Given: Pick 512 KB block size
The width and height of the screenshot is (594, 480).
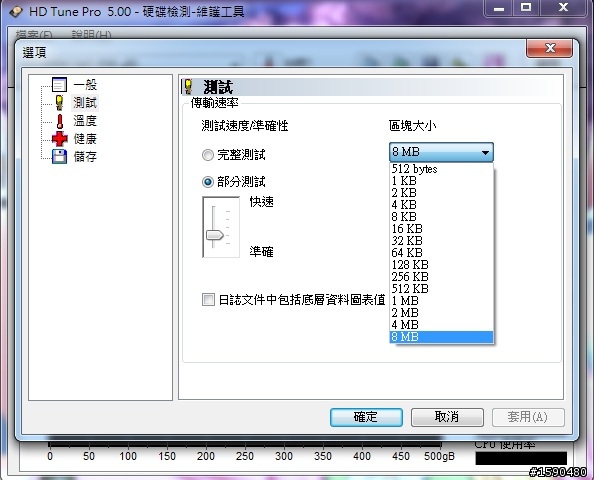Looking at the screenshot, I should coord(441,289).
